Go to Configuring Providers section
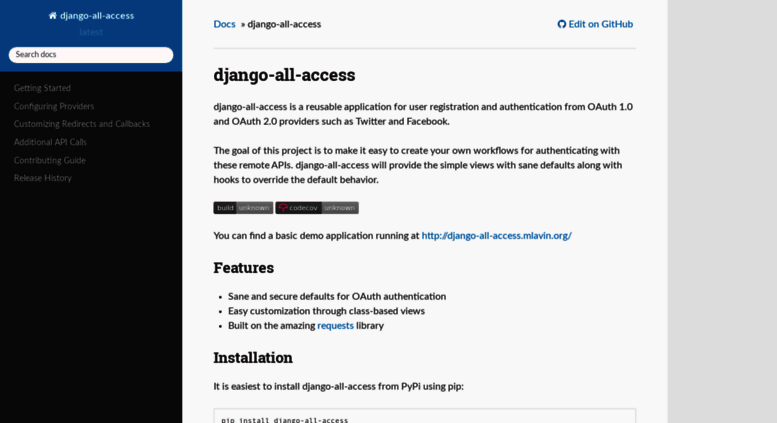This screenshot has width=777, height=423. 54,106
